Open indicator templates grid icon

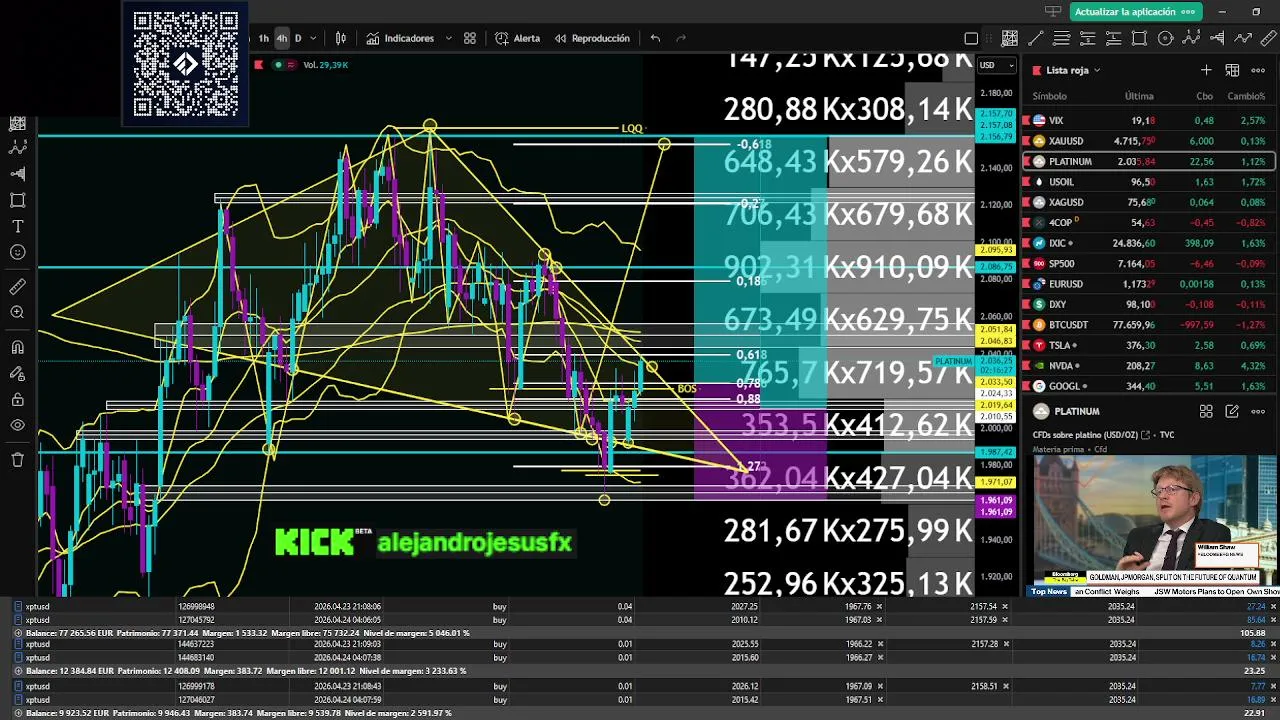(x=470, y=38)
